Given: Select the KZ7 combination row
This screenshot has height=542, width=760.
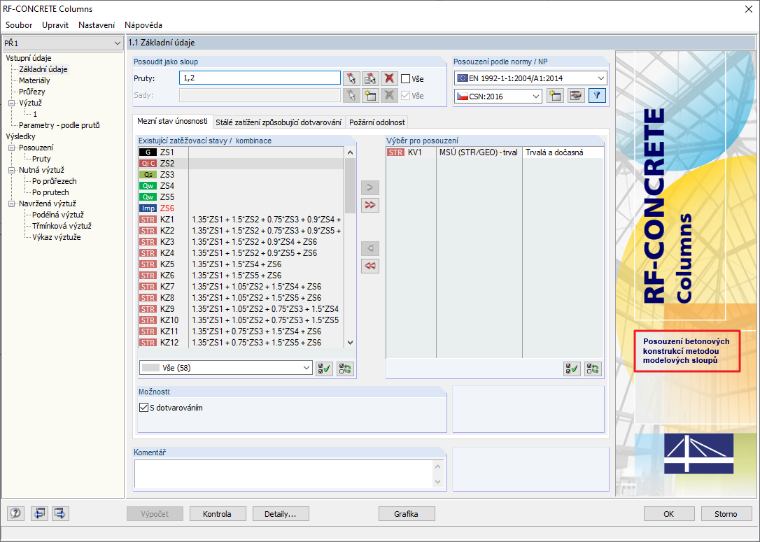Looking at the screenshot, I should 241,287.
